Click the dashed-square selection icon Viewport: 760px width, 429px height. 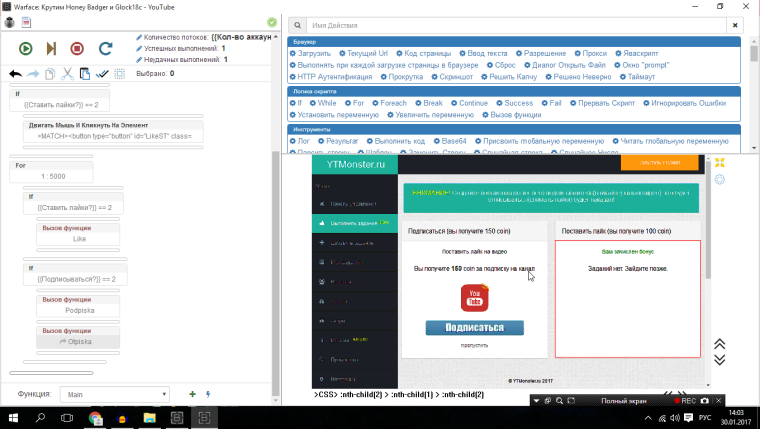[x=120, y=74]
